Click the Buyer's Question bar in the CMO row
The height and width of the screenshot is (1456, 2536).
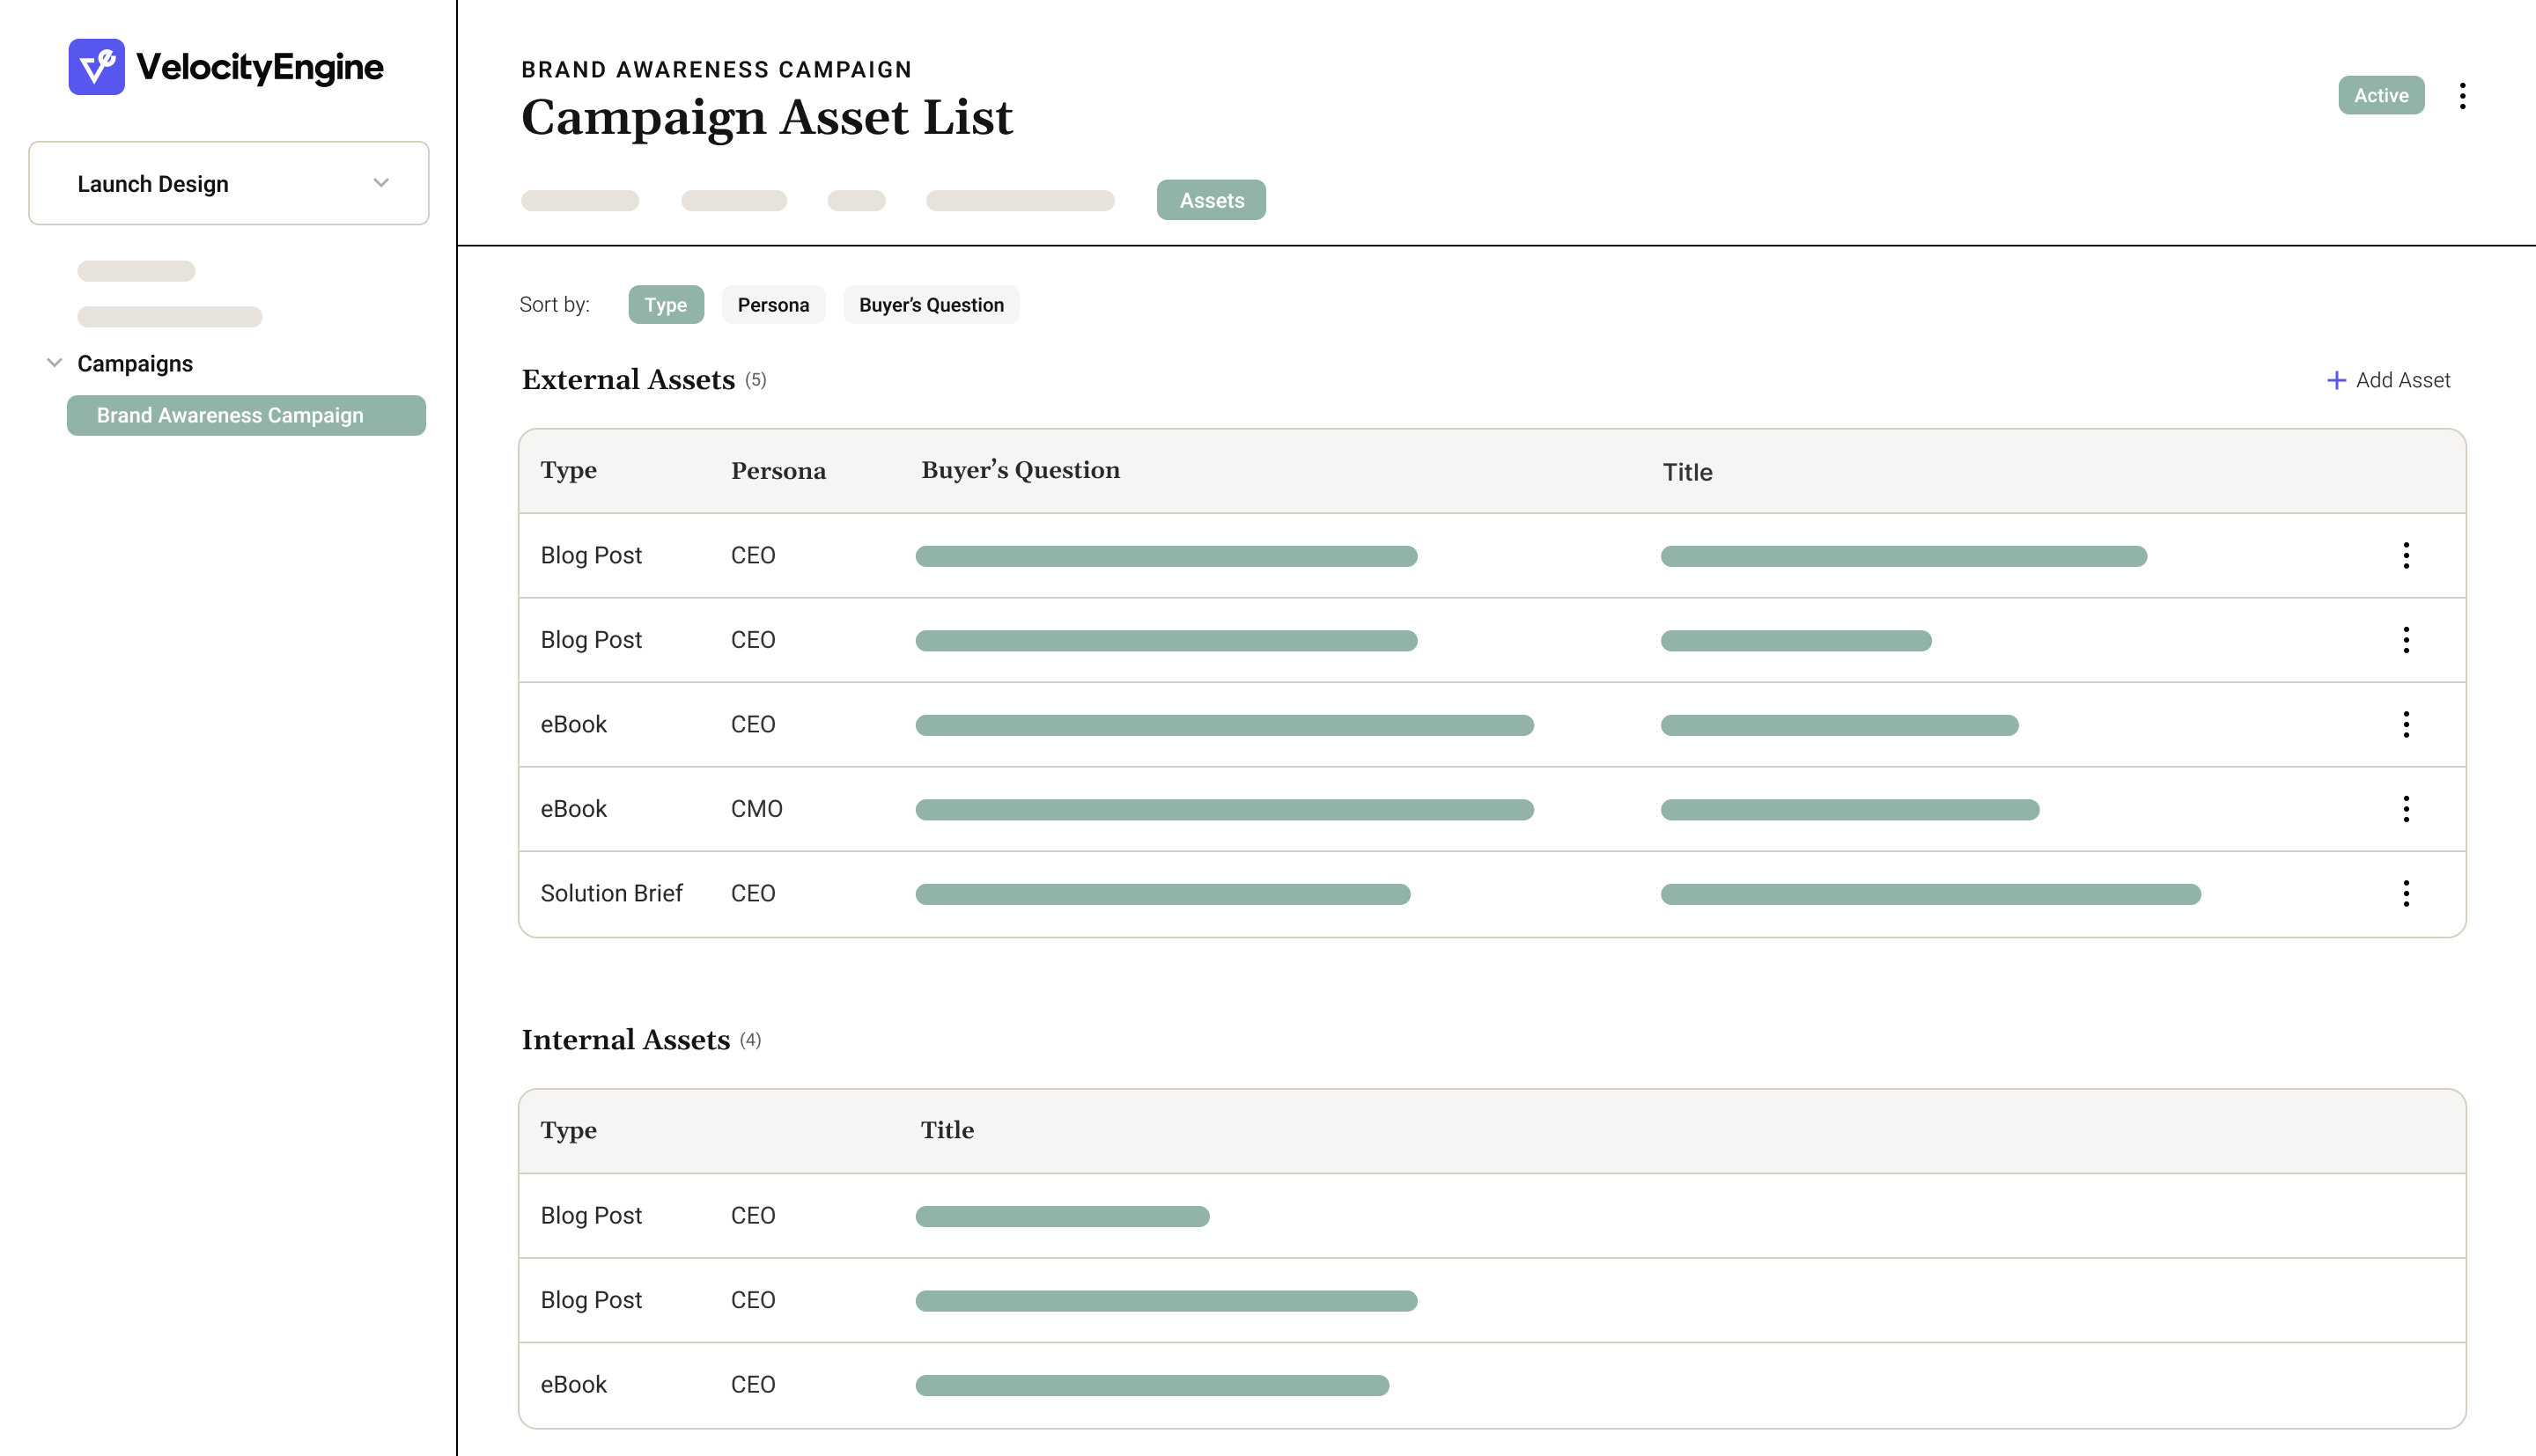click(1224, 809)
